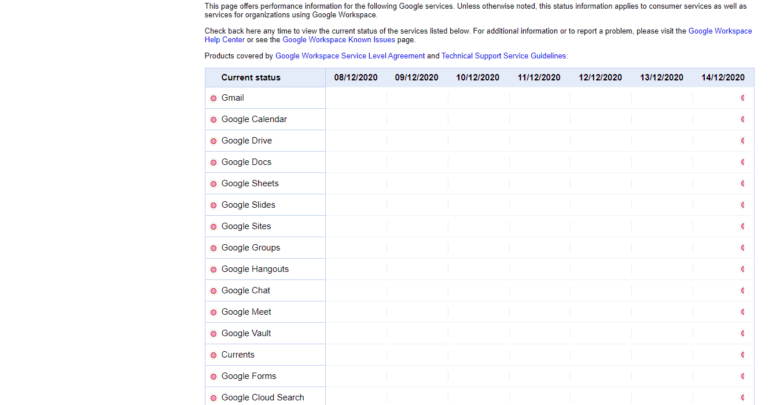Viewport: 780px width, 405px height.
Task: Open Google Docs' 14/12/2020 outage marker
Action: tap(743, 162)
